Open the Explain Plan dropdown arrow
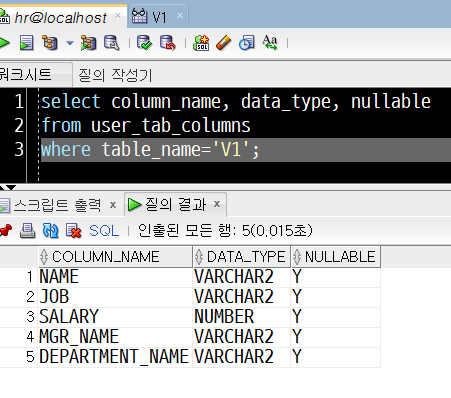The width and height of the screenshot is (451, 398). [x=70, y=43]
